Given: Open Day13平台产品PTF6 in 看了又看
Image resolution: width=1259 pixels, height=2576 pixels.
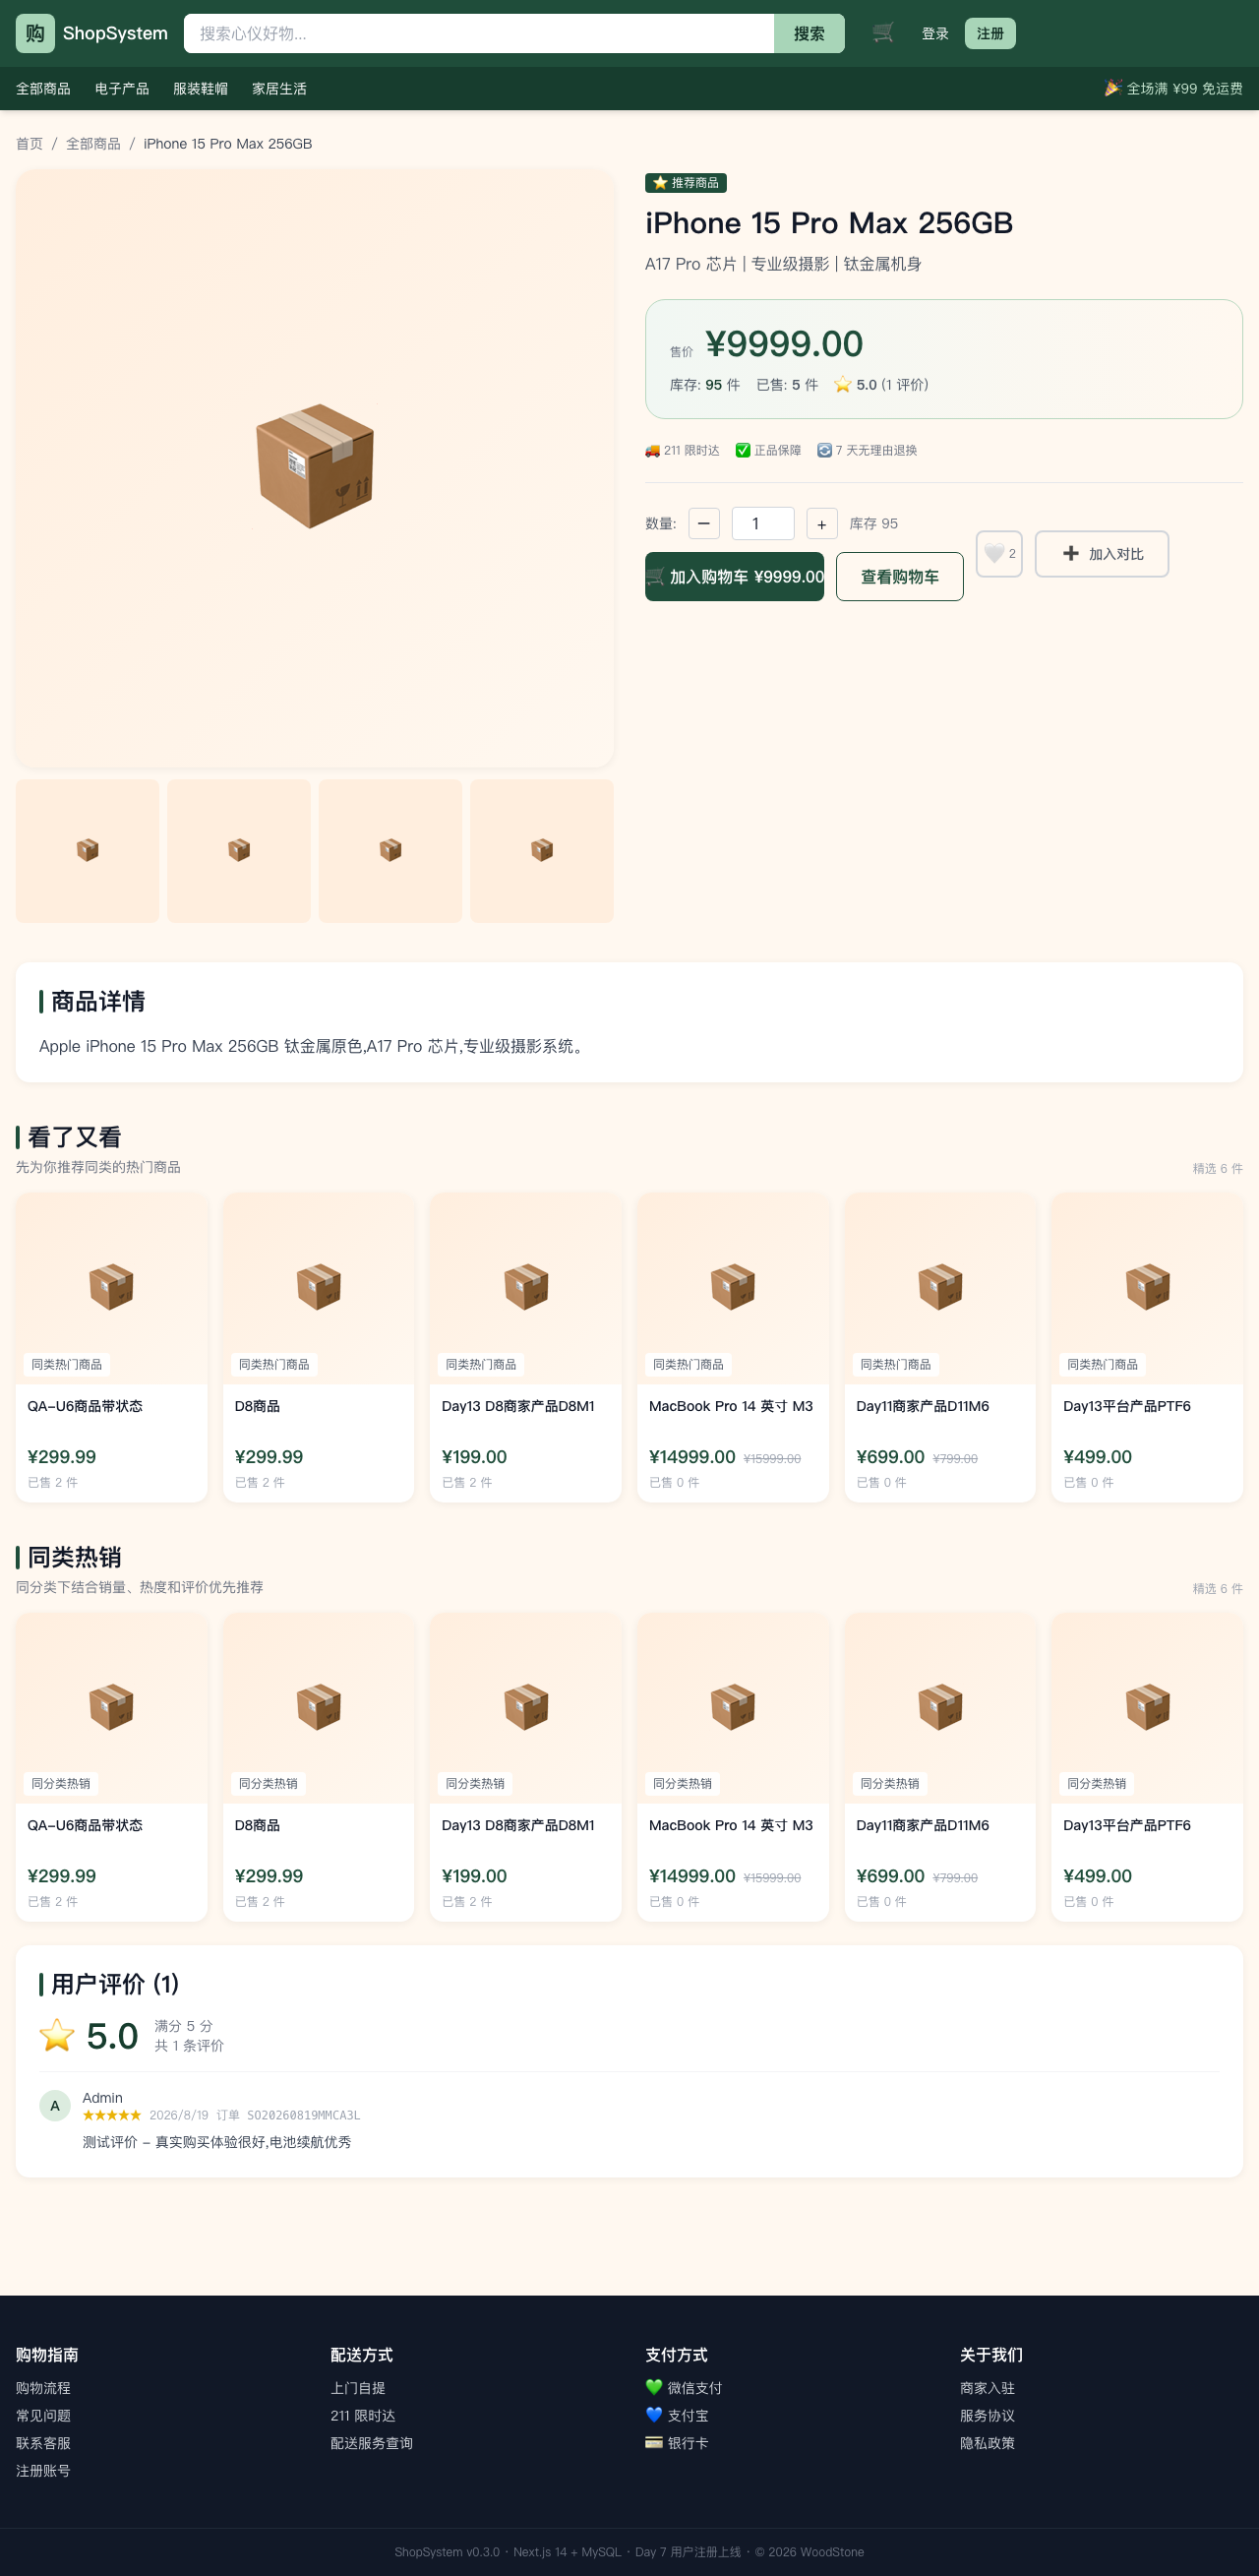Looking at the screenshot, I should 1147,1346.
